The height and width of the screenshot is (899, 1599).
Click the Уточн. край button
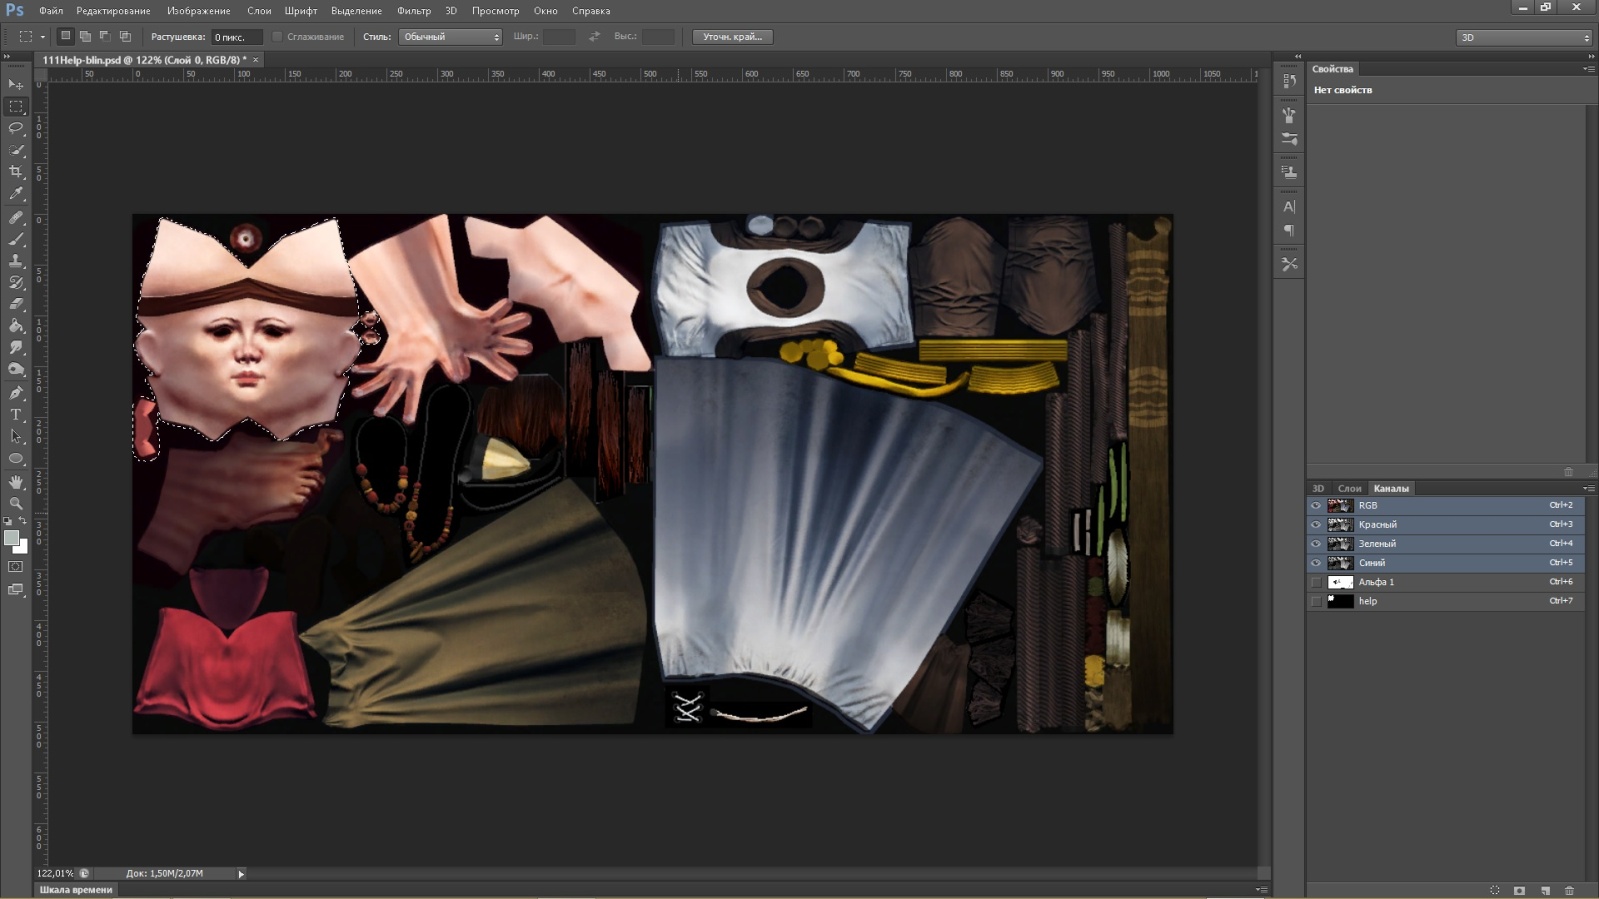tap(732, 37)
